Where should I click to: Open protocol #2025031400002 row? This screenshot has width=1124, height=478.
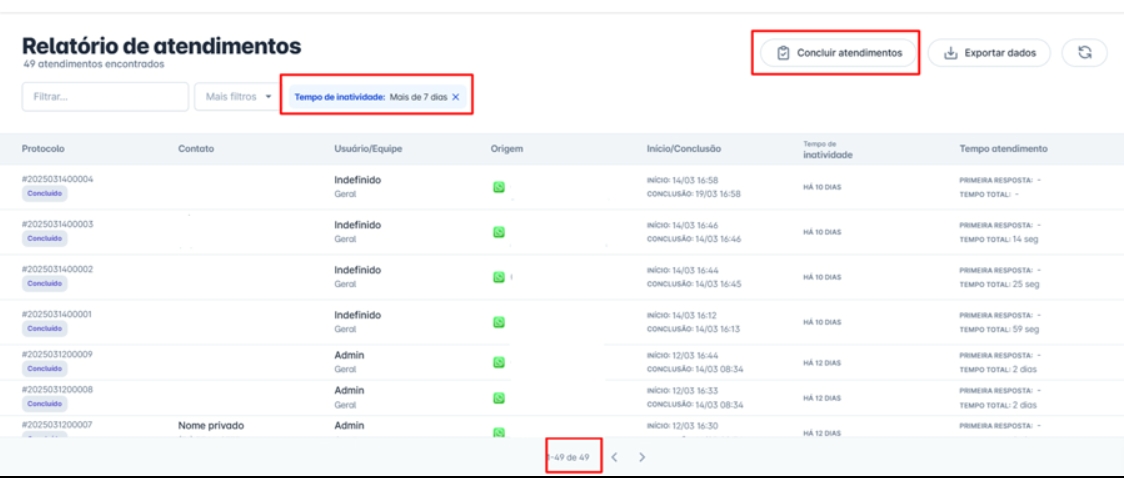58,269
